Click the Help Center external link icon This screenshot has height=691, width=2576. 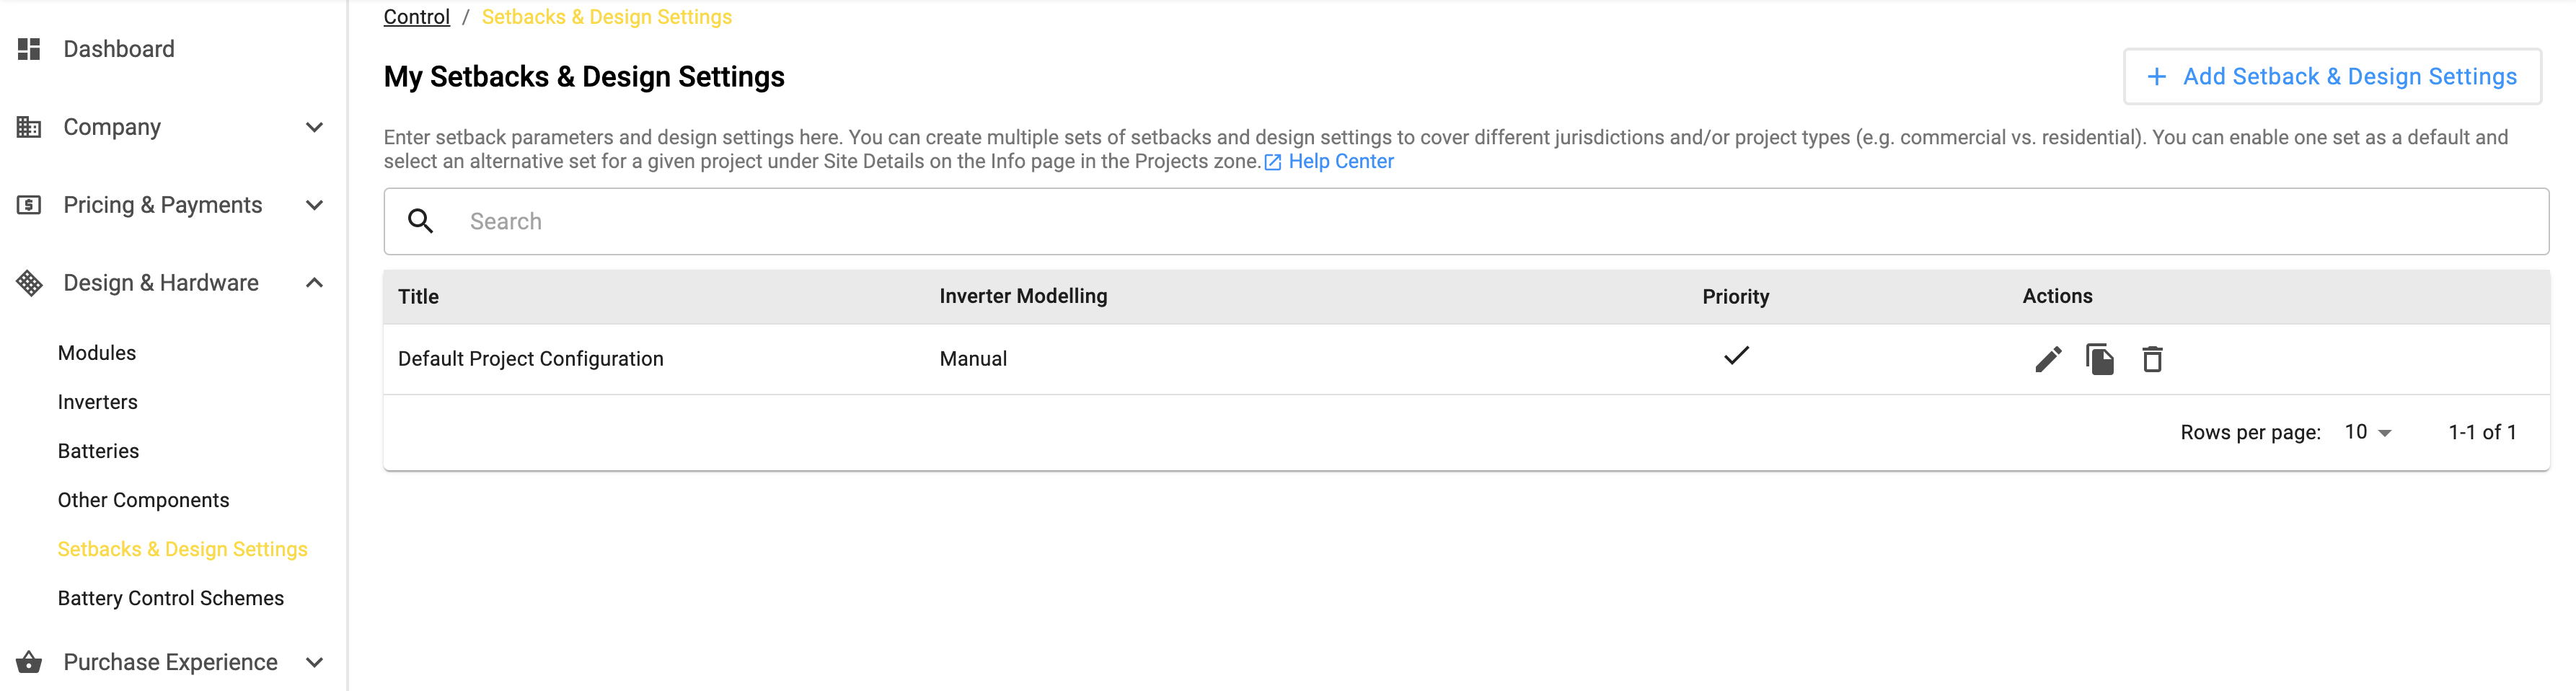point(1273,162)
